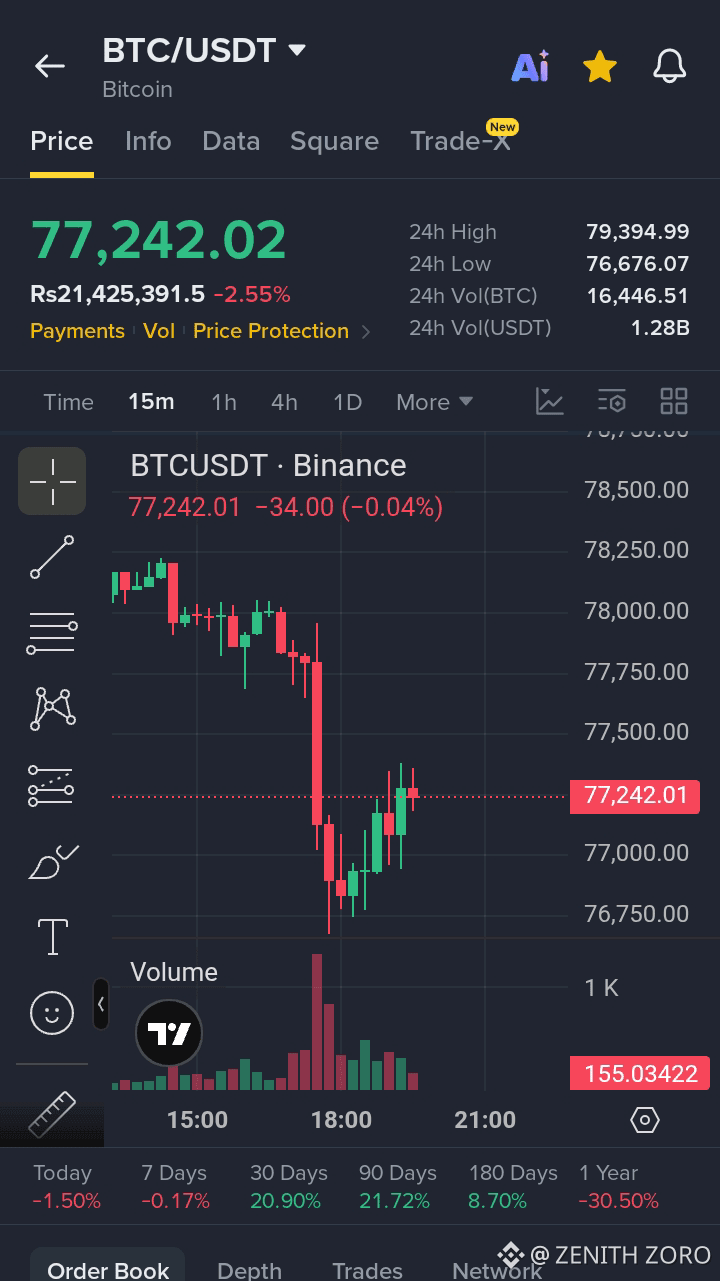Switch to the Info tab
Viewport: 720px width, 1281px height.
[x=148, y=141]
